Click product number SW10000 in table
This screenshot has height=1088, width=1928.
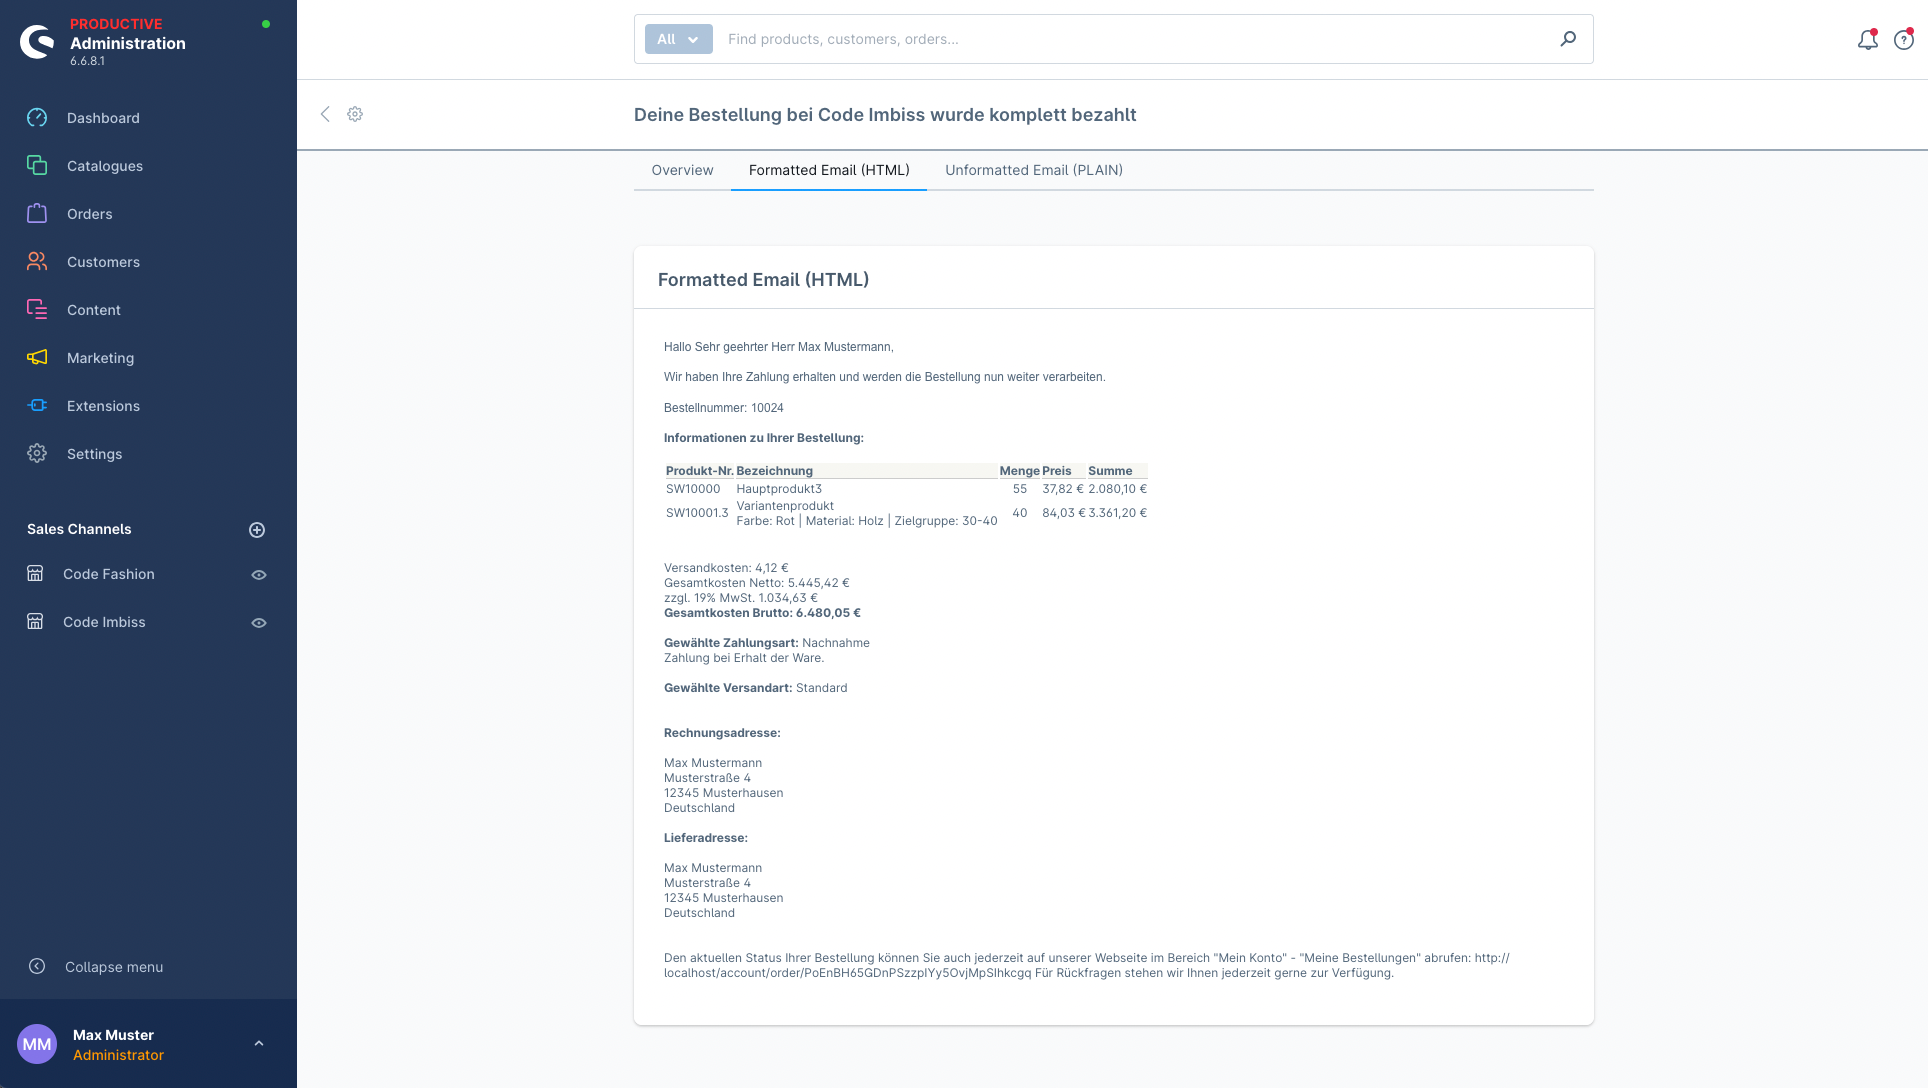click(x=693, y=489)
